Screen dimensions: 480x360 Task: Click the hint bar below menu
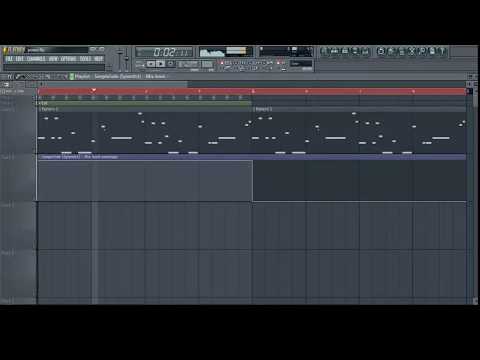tap(54, 68)
